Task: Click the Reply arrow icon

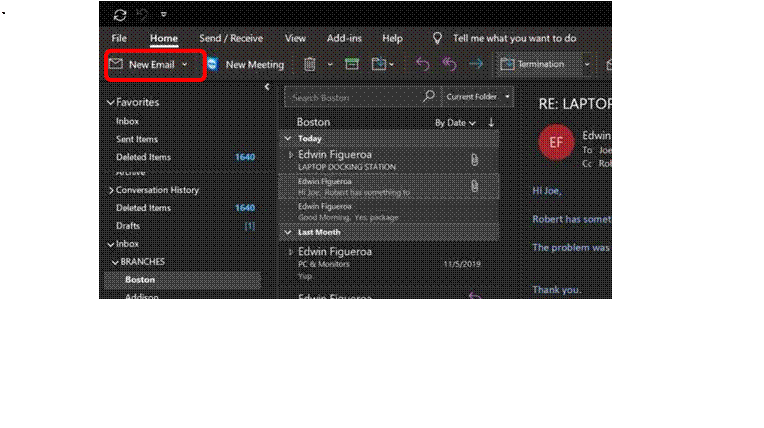Action: pyautogui.click(x=422, y=64)
